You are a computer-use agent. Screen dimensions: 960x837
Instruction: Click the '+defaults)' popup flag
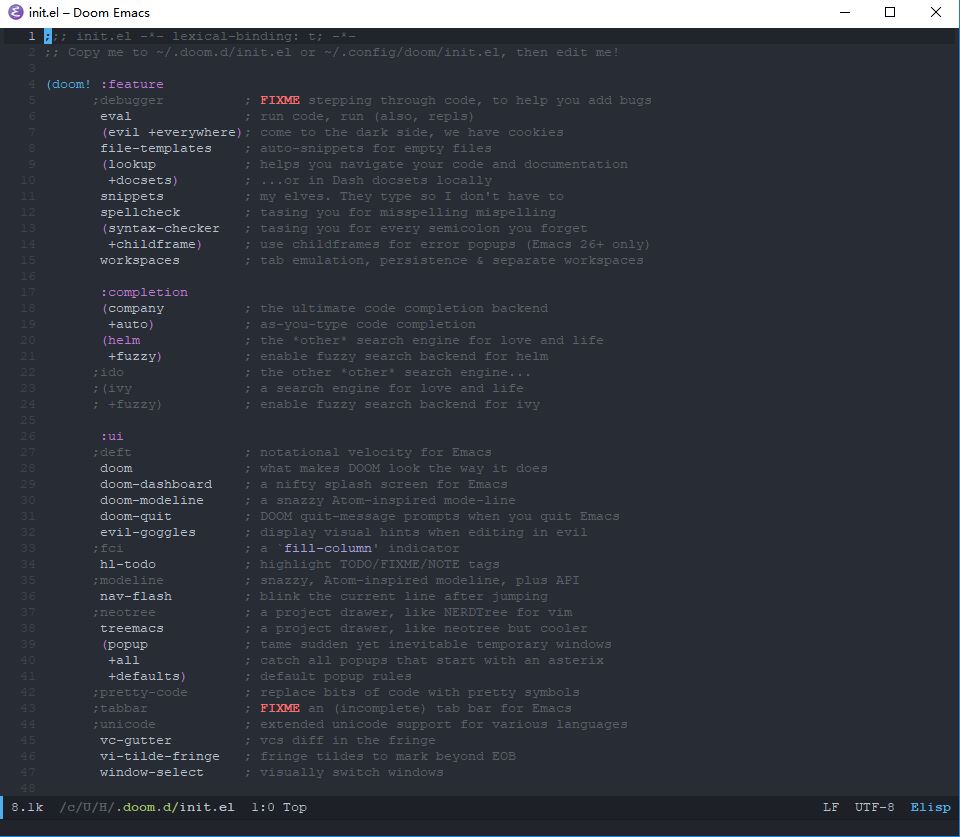[x=147, y=677]
